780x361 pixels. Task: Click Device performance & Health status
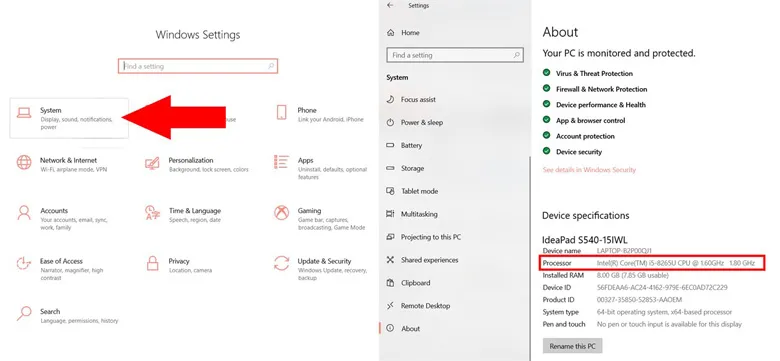pyautogui.click(x=600, y=105)
